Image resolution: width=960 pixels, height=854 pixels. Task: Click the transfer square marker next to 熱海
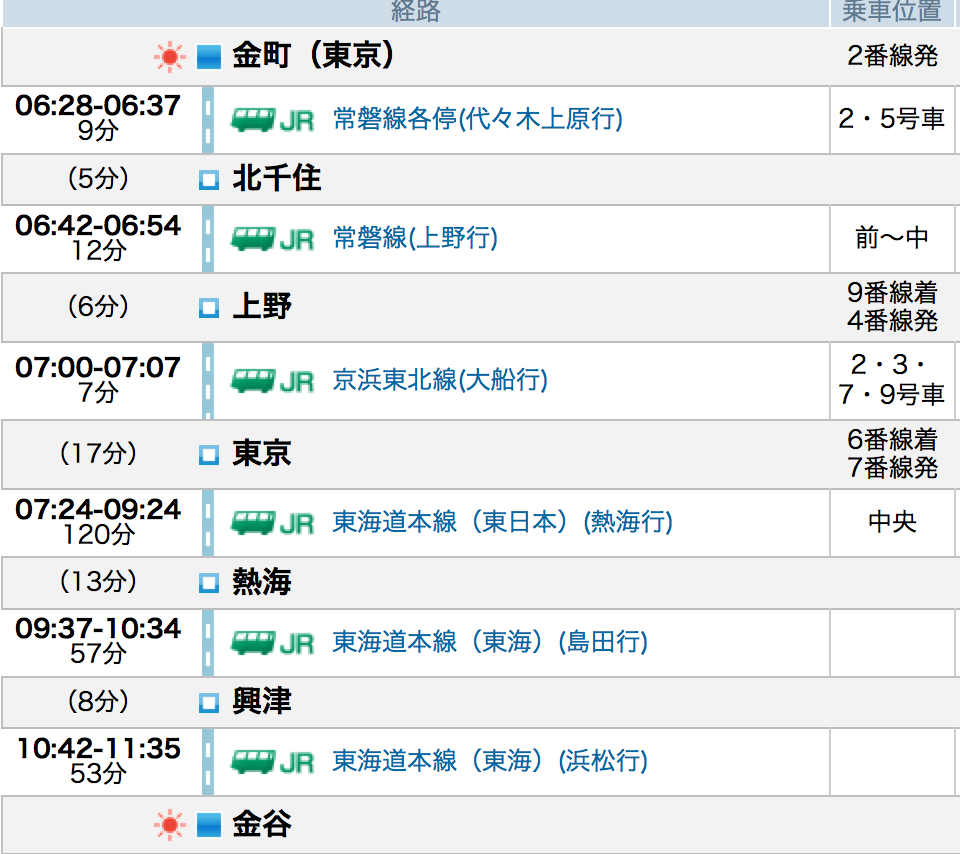coord(209,583)
